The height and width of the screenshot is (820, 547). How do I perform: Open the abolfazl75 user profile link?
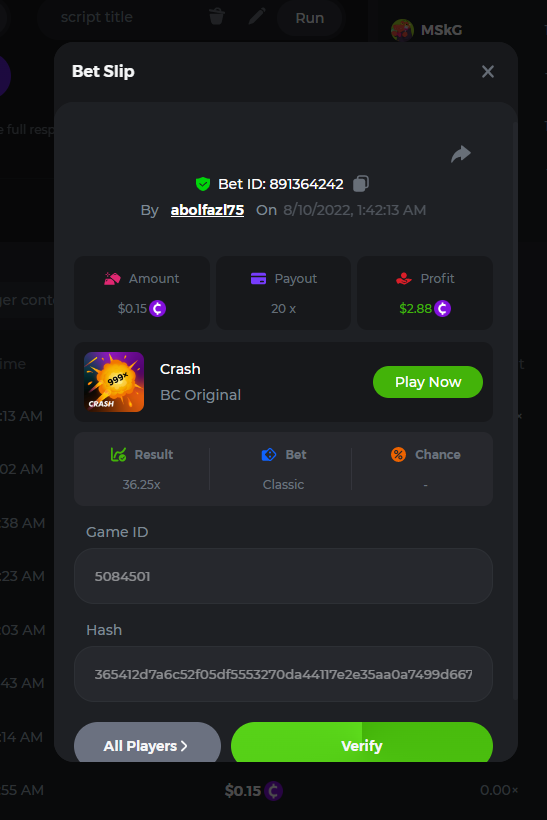click(x=207, y=210)
